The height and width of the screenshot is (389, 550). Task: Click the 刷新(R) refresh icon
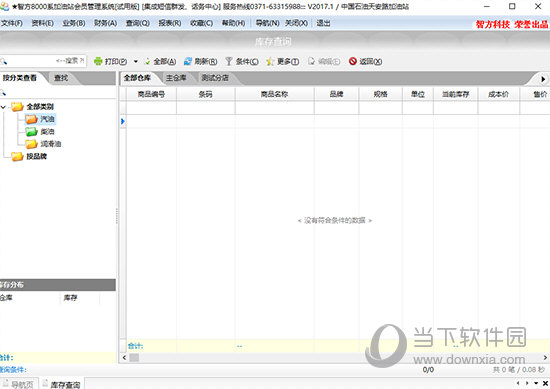tap(188, 61)
